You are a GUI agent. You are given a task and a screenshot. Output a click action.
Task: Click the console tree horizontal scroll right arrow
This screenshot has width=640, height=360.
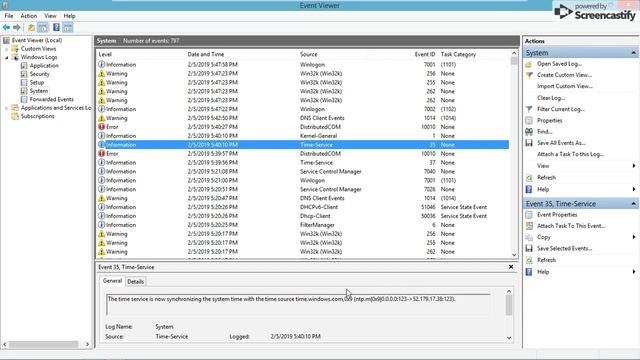pyautogui.click(x=87, y=344)
